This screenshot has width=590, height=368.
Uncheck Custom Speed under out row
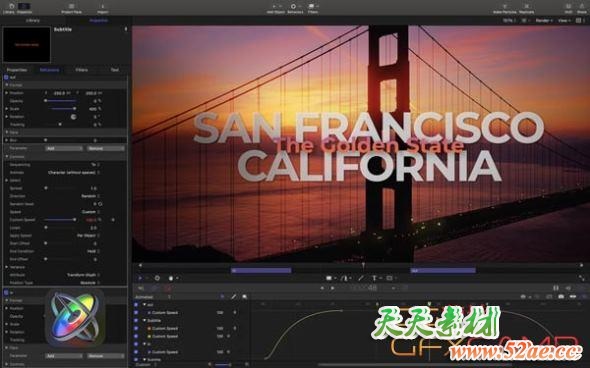(136, 312)
